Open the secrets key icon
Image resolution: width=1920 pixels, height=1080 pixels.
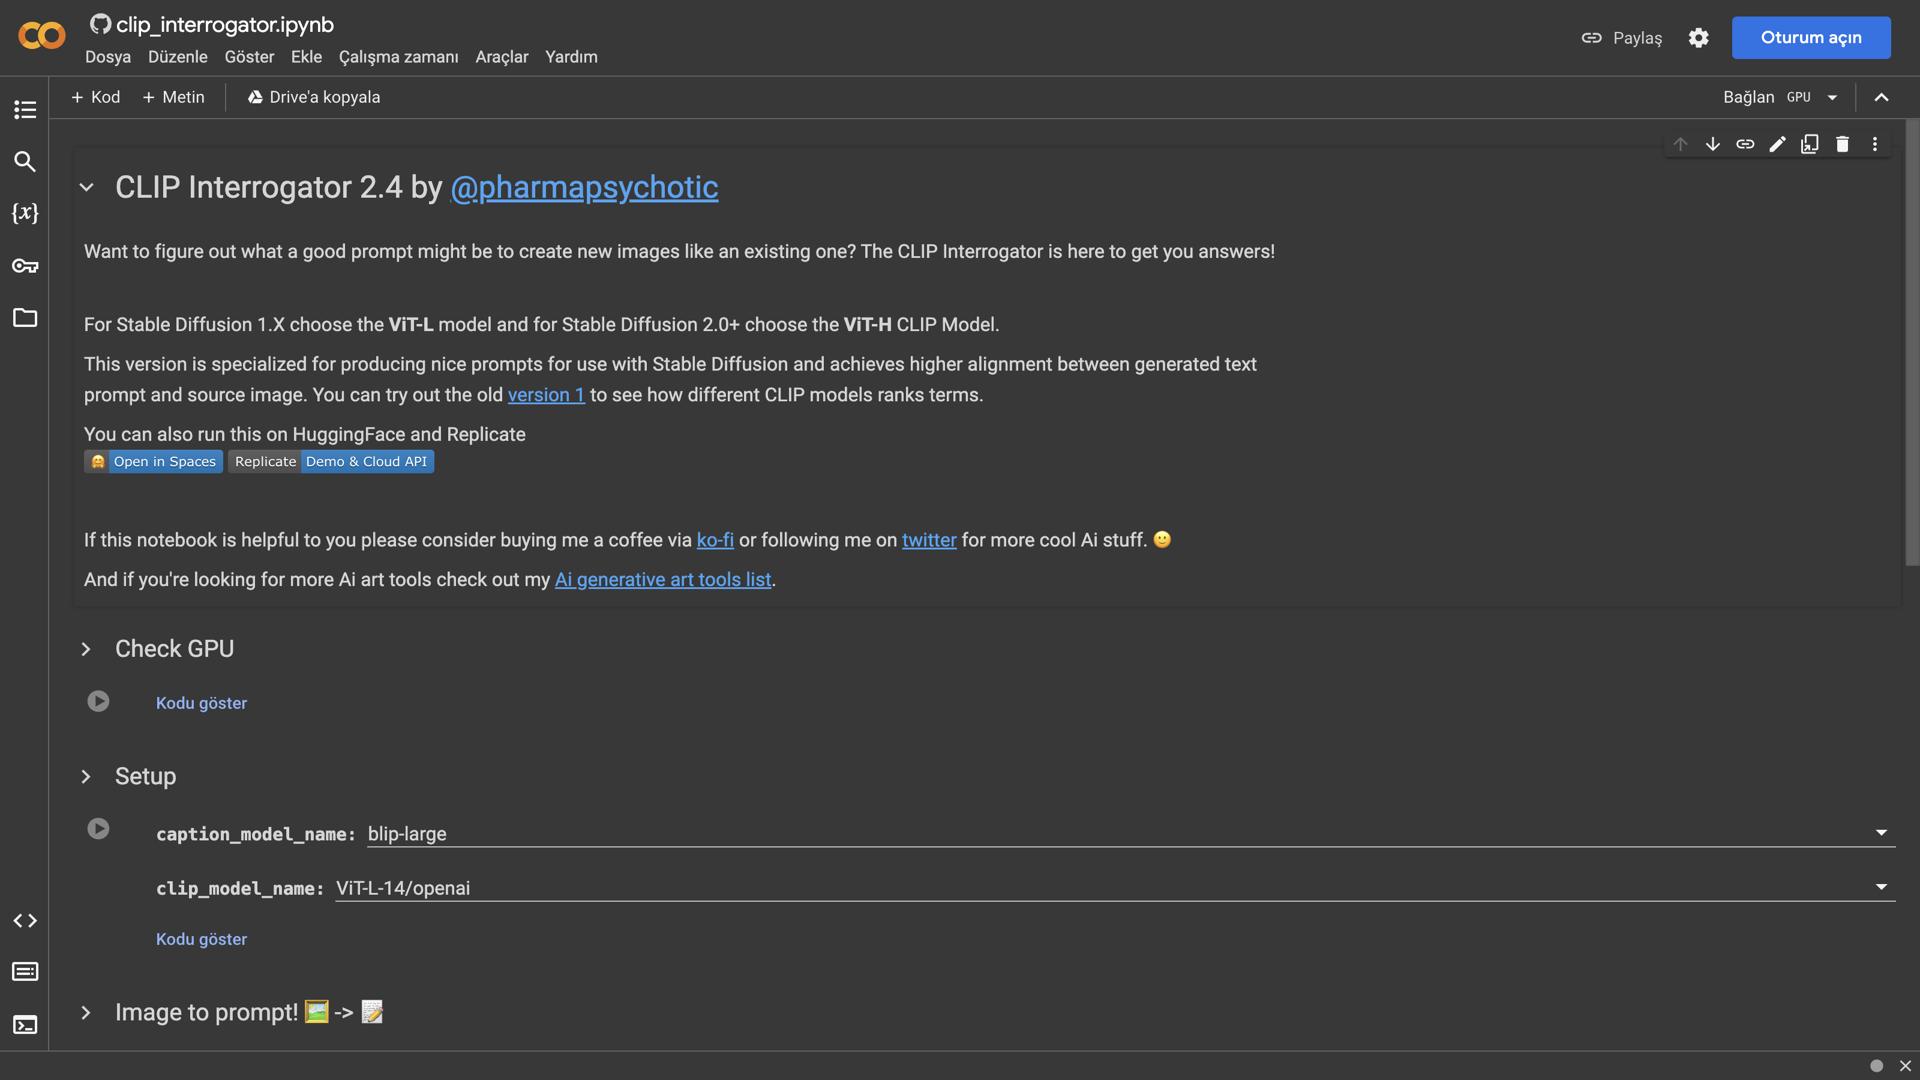[x=25, y=266]
